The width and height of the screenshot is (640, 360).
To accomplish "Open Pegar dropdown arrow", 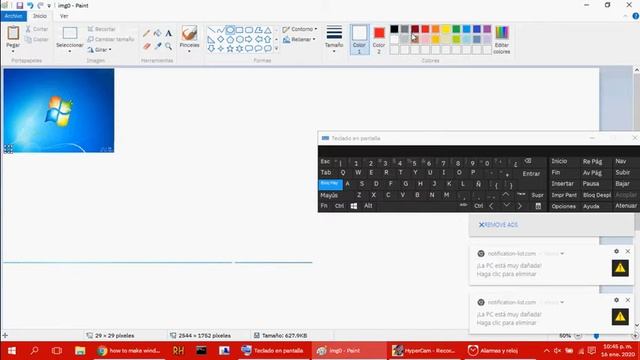I will [x=13, y=51].
